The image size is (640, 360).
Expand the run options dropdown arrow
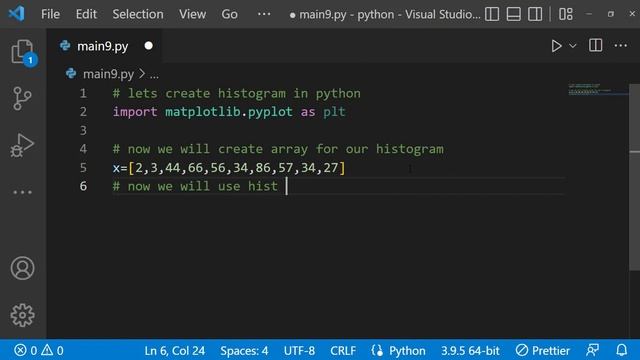pyautogui.click(x=573, y=46)
